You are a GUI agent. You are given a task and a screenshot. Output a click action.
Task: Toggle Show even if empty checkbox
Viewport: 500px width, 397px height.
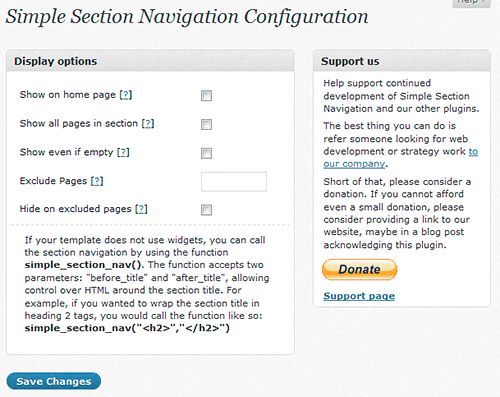click(x=206, y=153)
